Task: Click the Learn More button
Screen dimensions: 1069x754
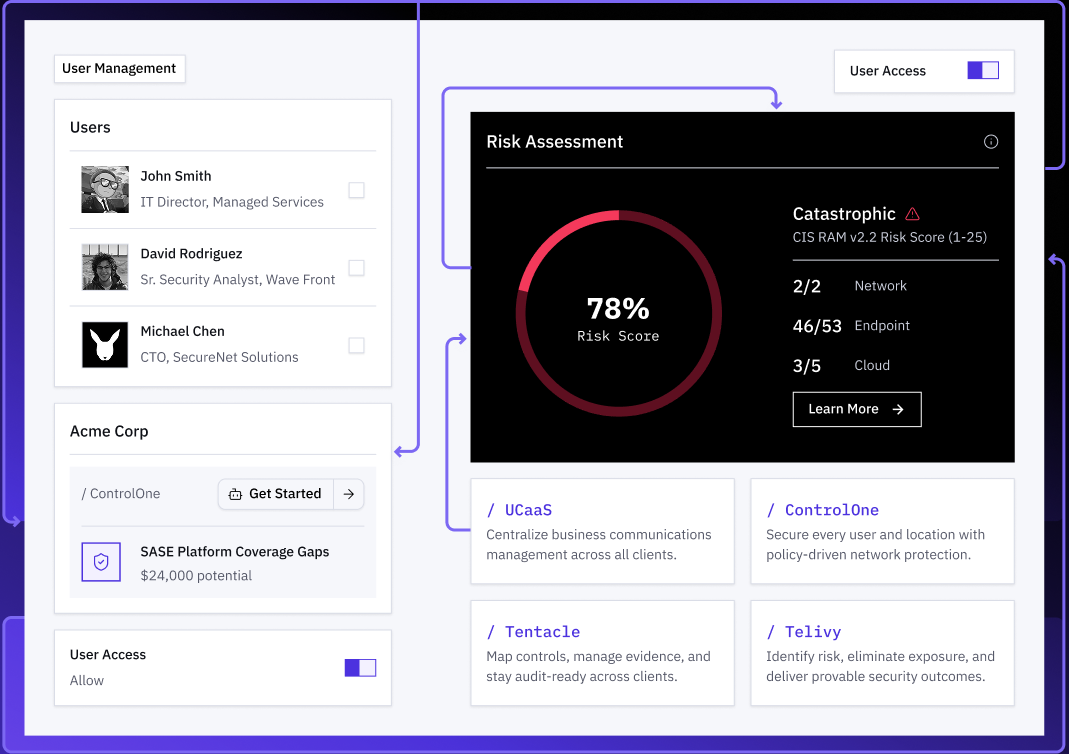Action: (857, 409)
